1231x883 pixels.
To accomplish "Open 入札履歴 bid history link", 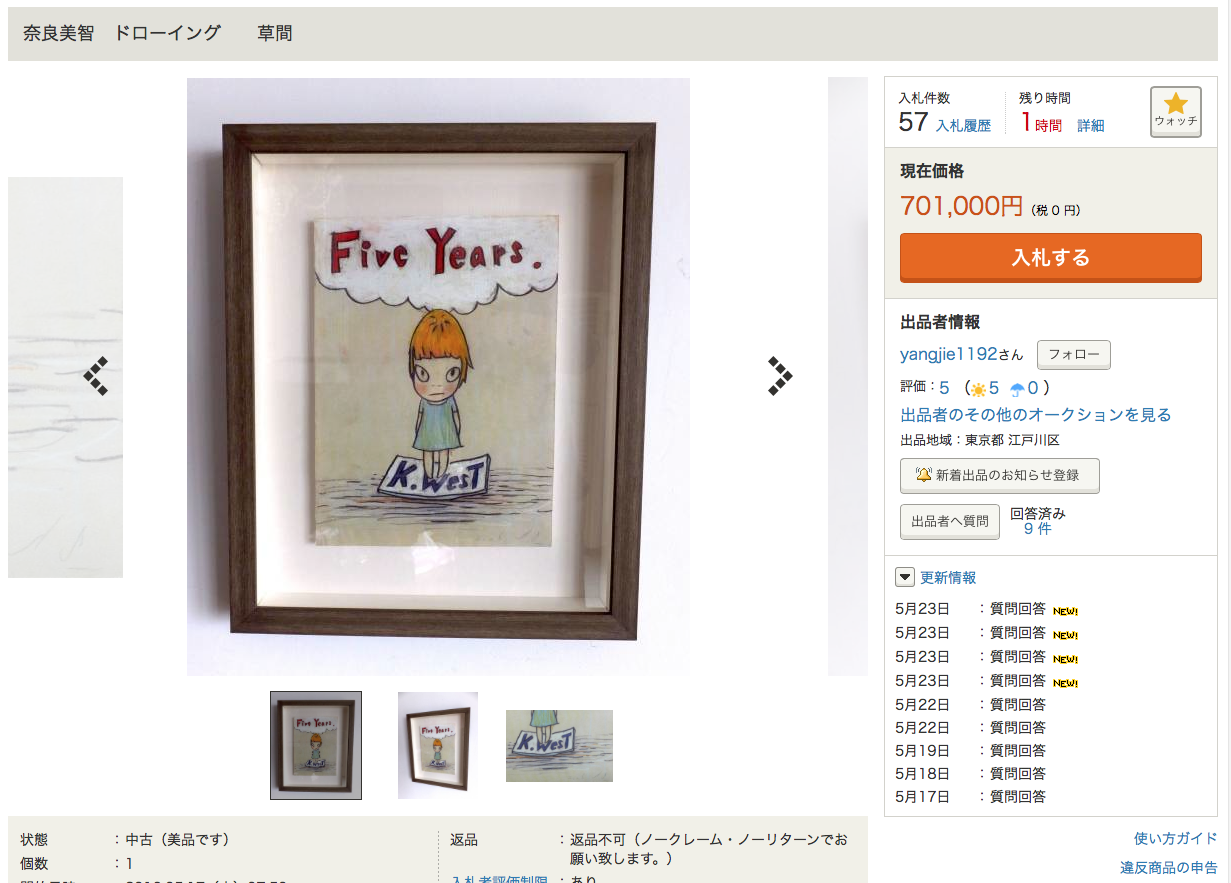I will click(x=963, y=126).
